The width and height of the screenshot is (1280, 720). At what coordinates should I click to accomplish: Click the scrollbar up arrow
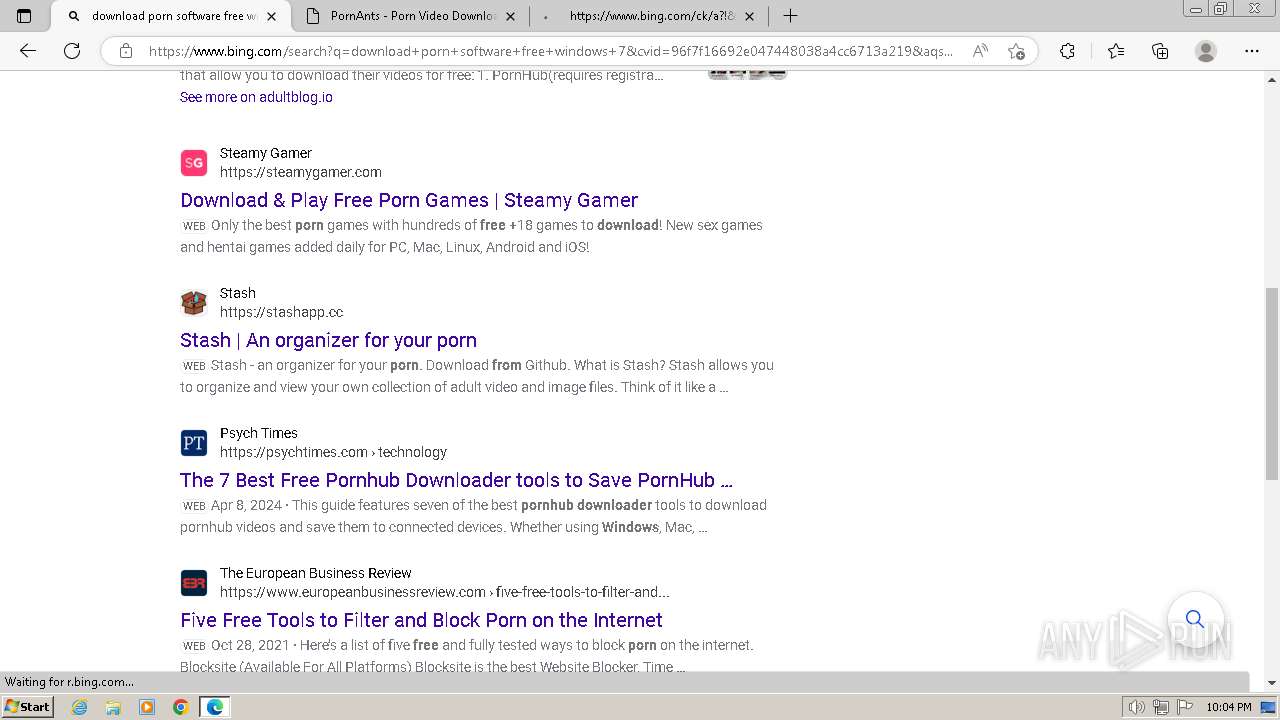coord(1272,79)
